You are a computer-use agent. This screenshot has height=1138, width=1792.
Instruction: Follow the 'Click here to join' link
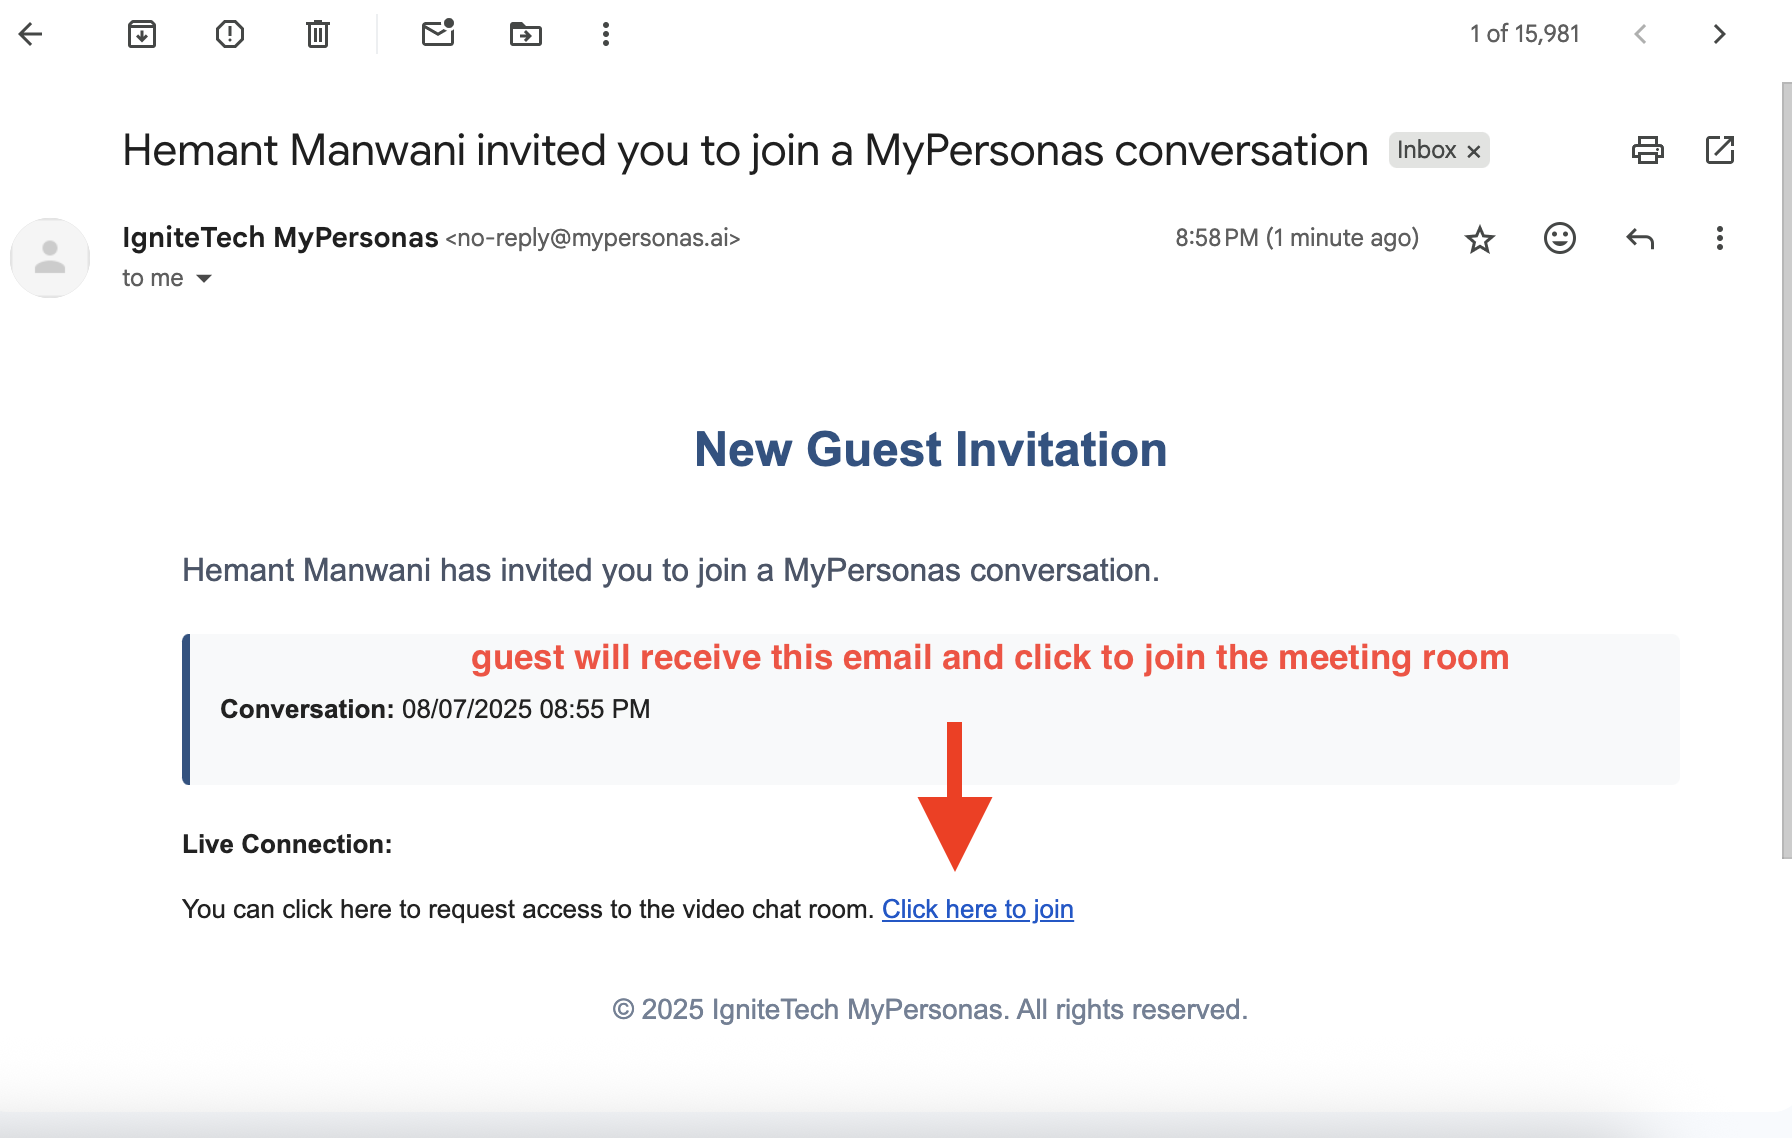point(977,909)
